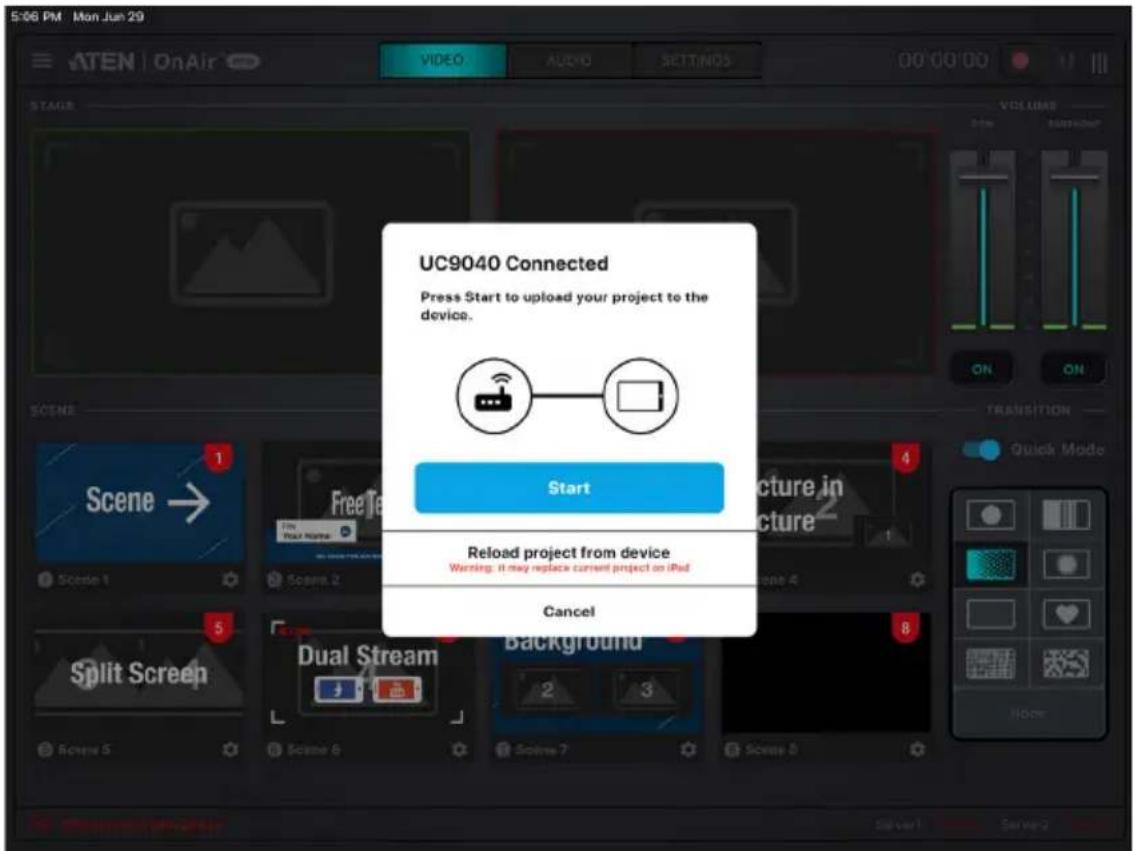Click the Scene 7 label icon
Image resolution: width=1134 pixels, height=851 pixels.
click(x=503, y=750)
